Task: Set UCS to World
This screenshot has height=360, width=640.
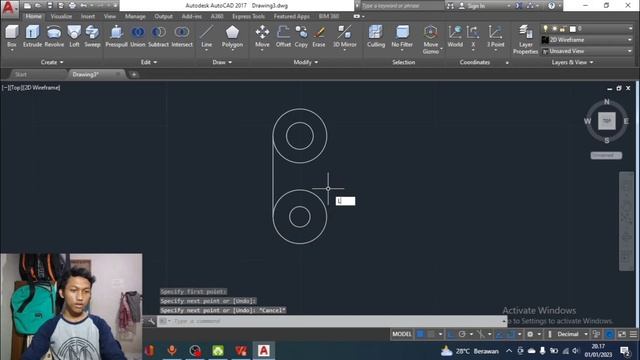Action: tap(455, 36)
